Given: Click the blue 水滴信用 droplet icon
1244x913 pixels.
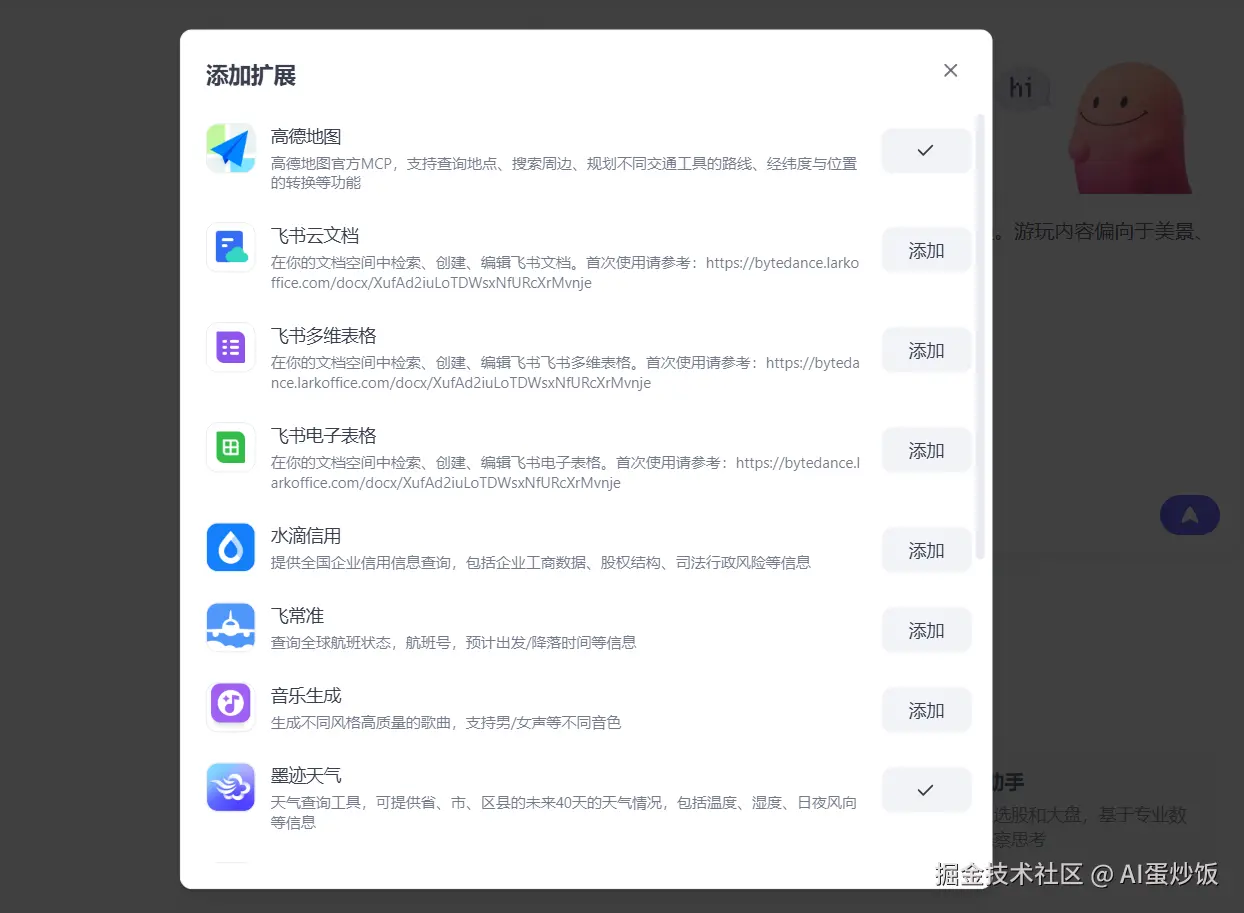Looking at the screenshot, I should pyautogui.click(x=231, y=547).
